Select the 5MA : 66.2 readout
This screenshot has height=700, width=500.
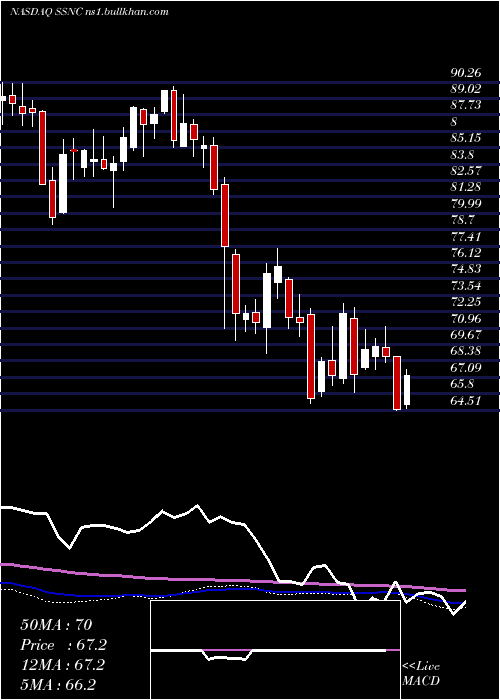[x=58, y=685]
